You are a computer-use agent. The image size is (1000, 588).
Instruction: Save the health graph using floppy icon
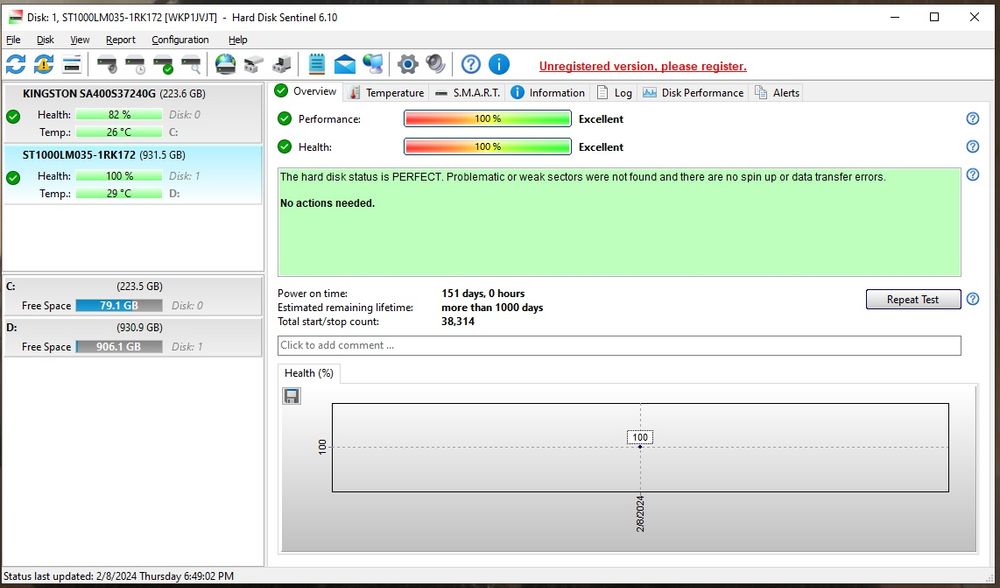point(292,396)
